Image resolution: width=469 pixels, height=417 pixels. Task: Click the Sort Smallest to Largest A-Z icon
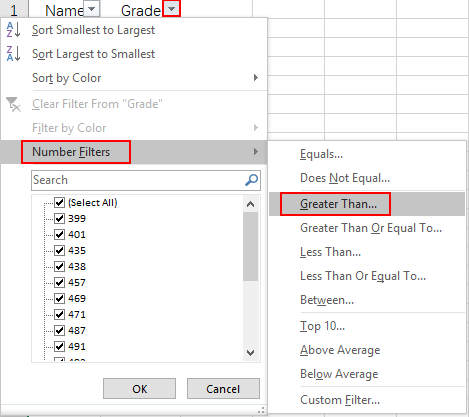click(x=13, y=30)
